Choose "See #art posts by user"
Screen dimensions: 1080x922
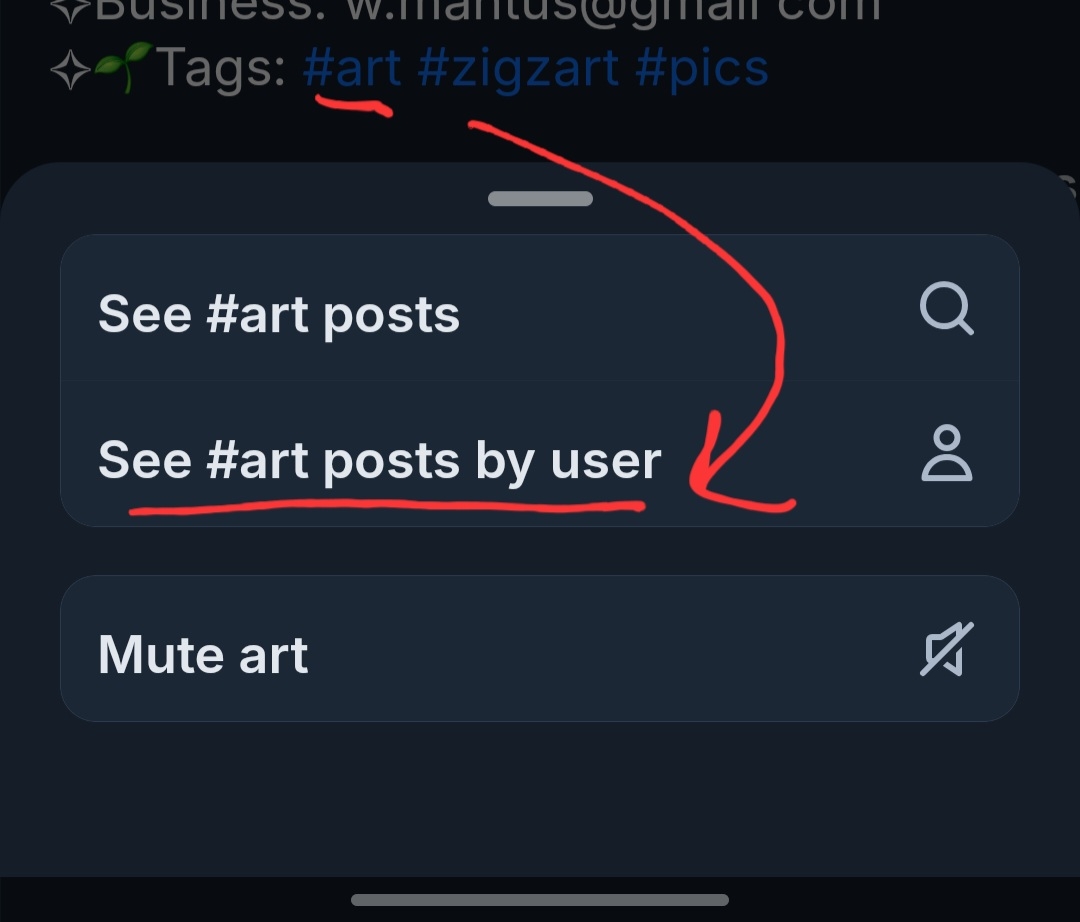tap(380, 459)
